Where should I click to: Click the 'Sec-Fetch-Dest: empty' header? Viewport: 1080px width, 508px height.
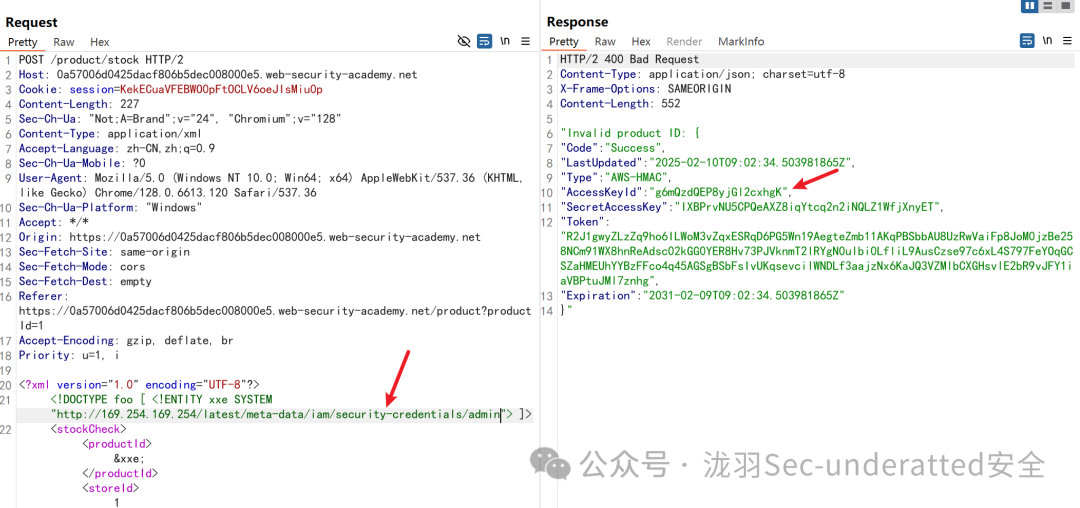(85, 282)
